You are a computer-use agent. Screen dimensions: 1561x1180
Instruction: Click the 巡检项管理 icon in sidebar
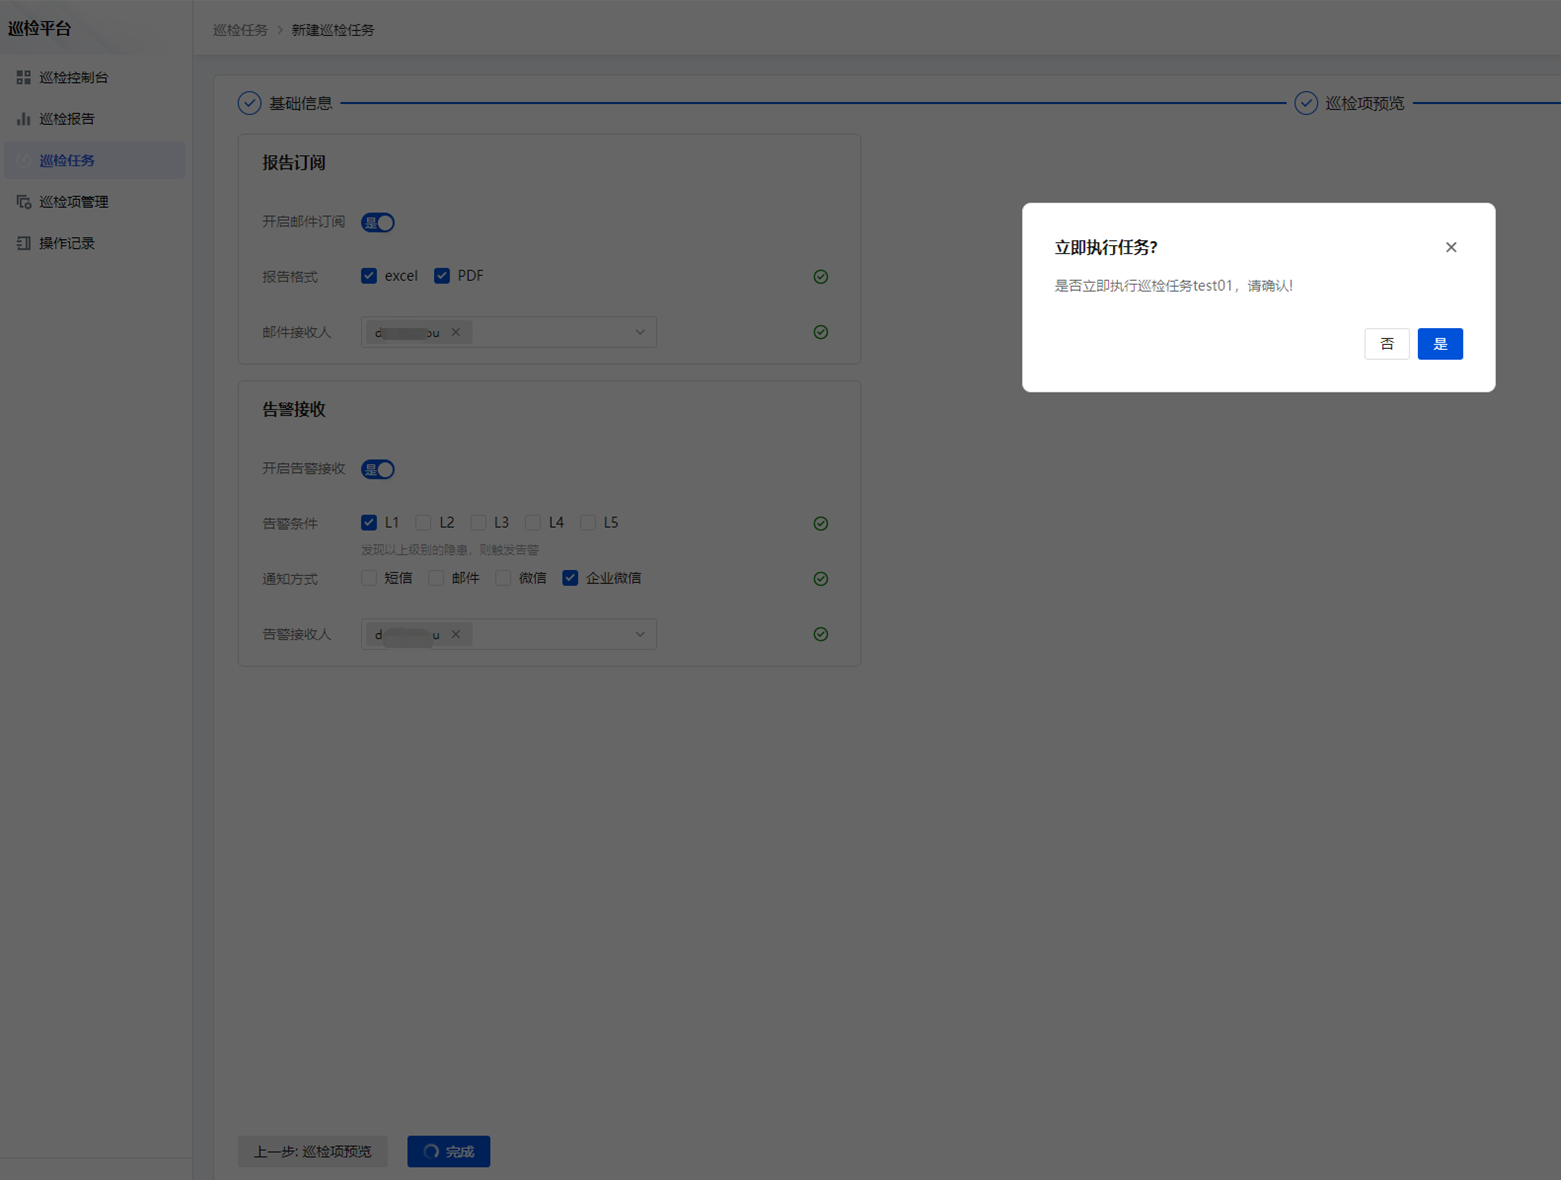(23, 202)
